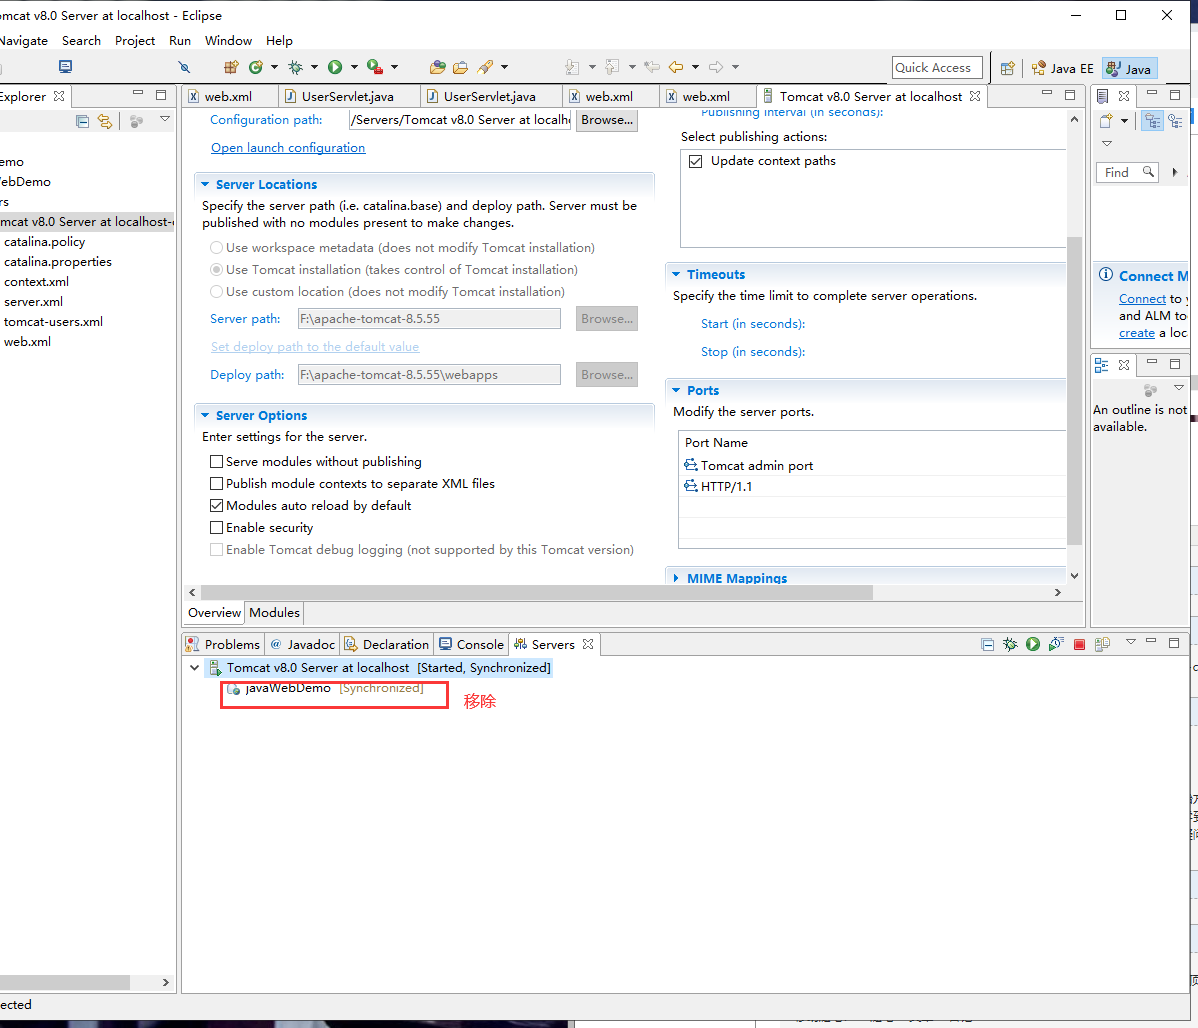Click the Run Last Tool external tools icon
The image size is (1198, 1028).
[374, 67]
